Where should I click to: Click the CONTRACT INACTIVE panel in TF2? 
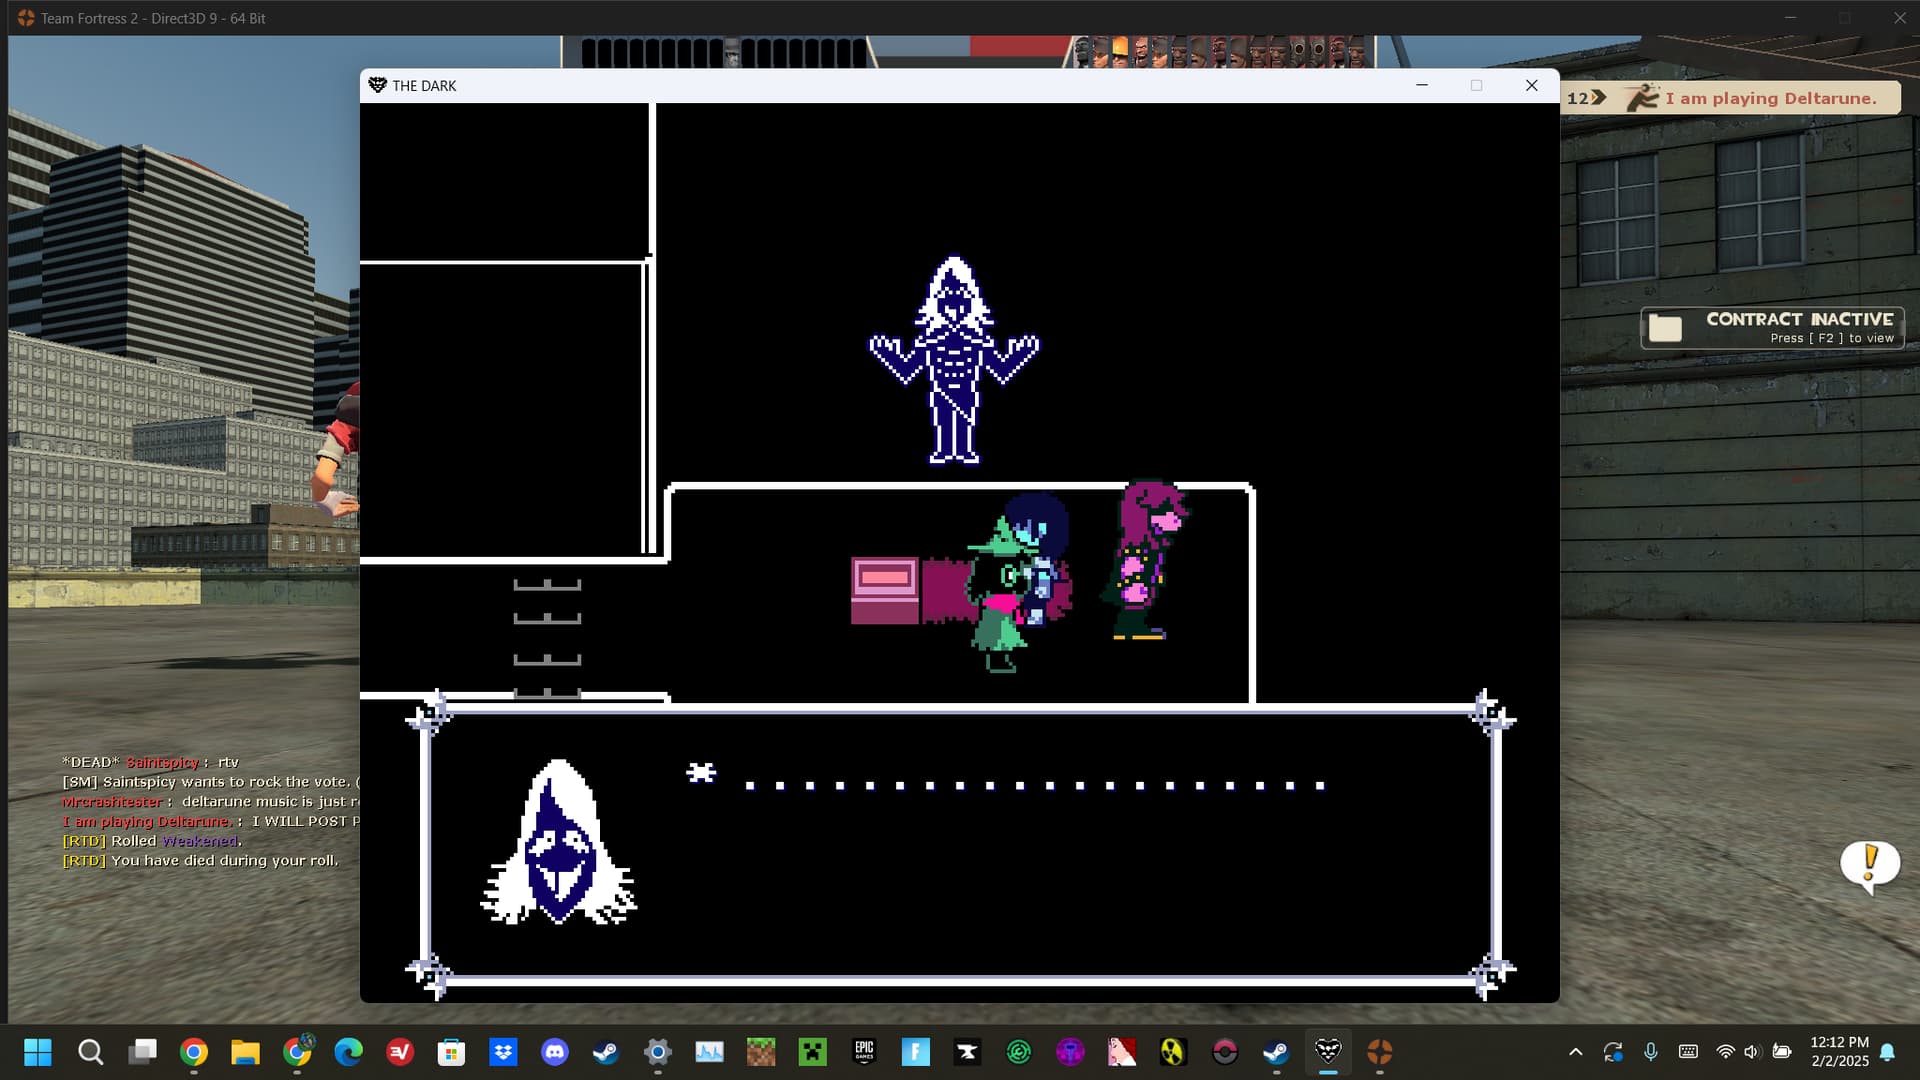click(1772, 328)
